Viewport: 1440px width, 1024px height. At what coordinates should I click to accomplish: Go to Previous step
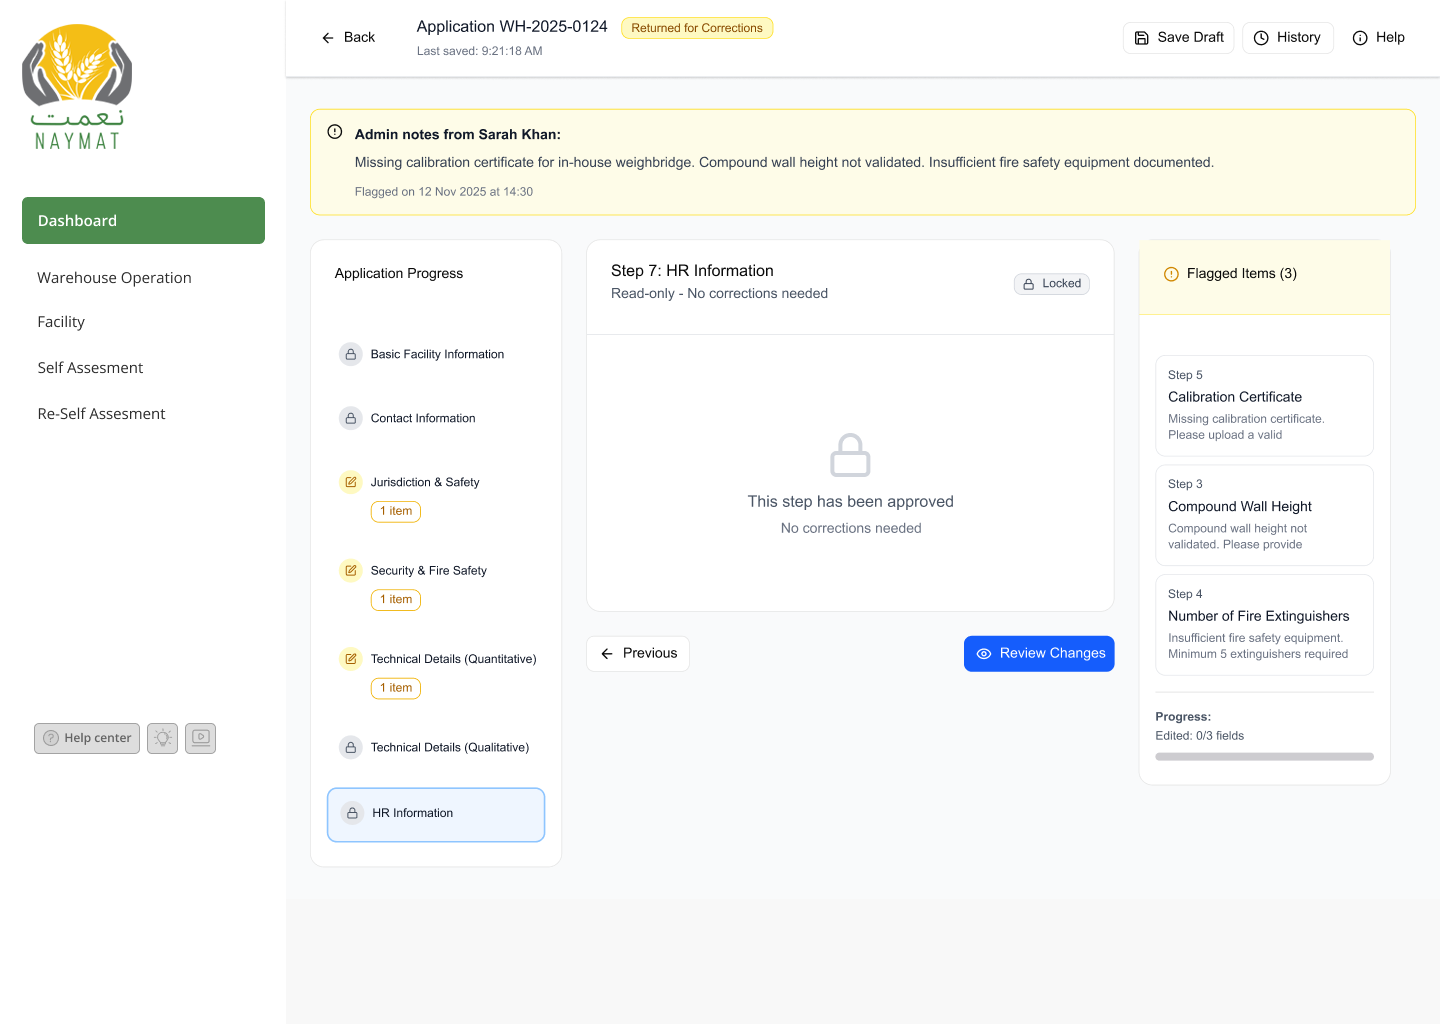638,653
